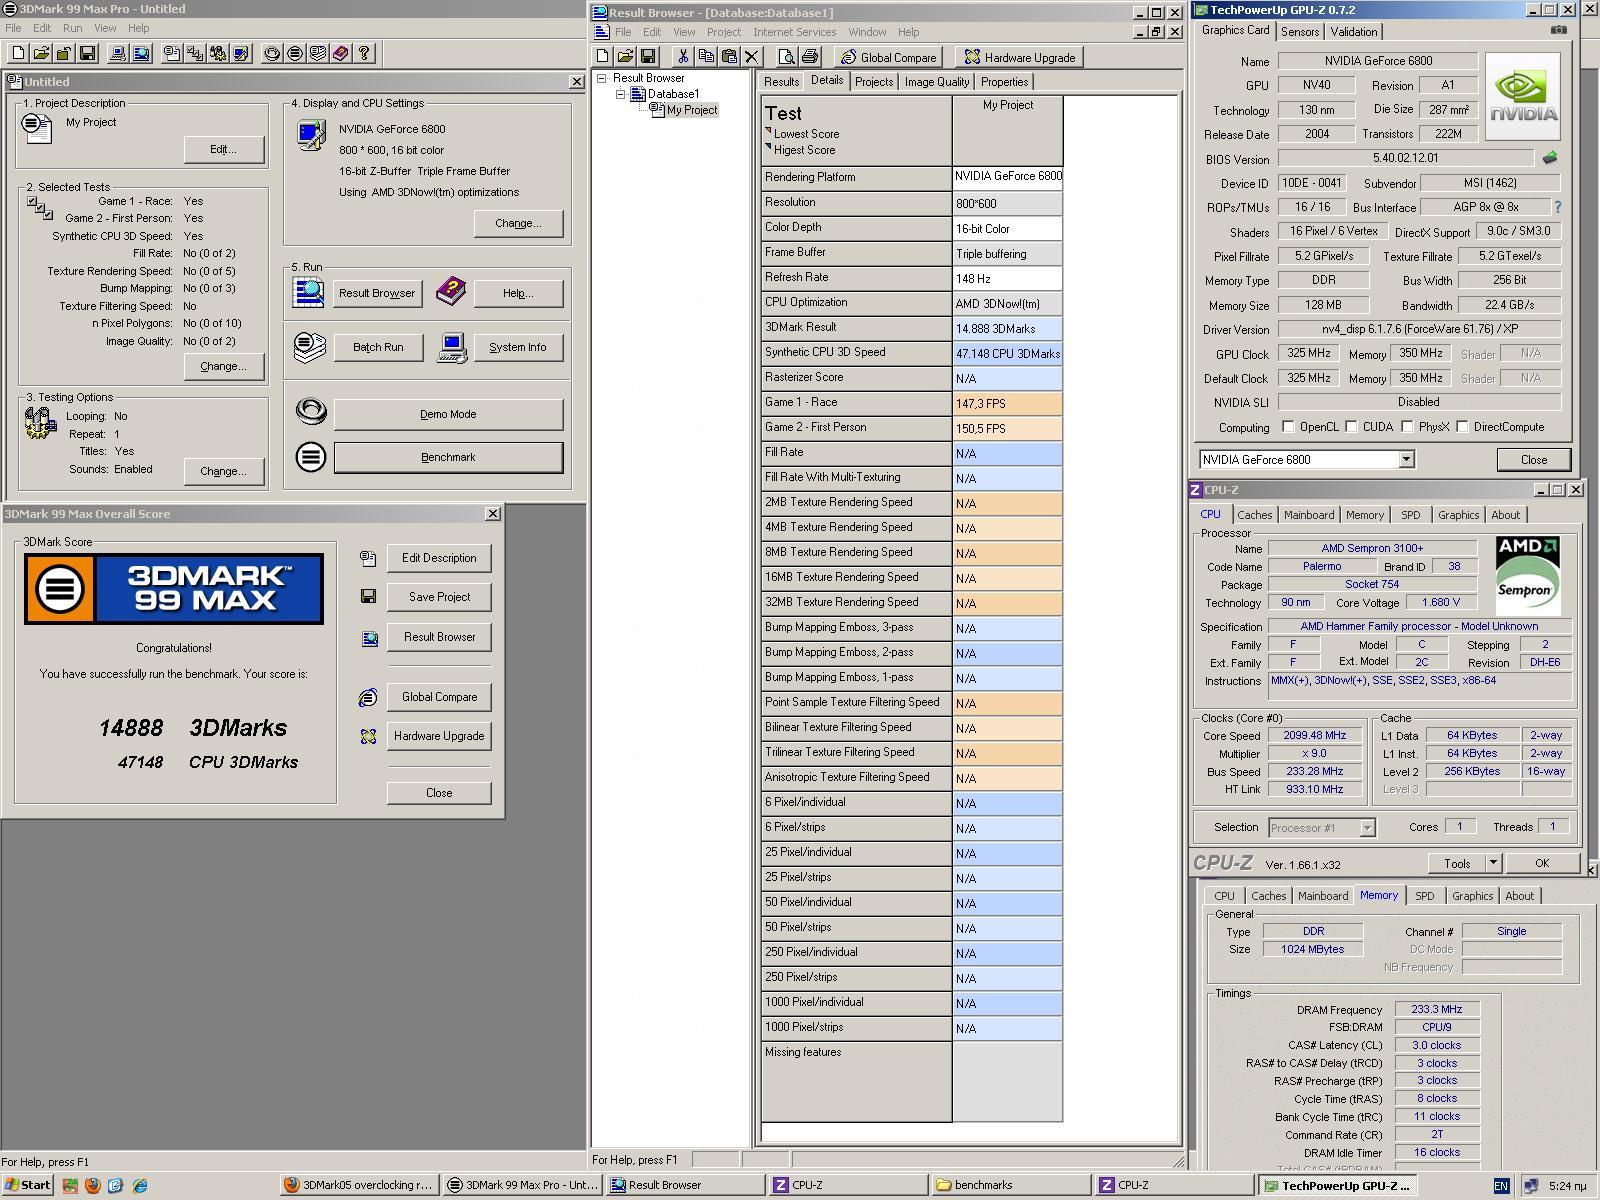Enable PhysX checkbox in GPU-Z
1600x1200 pixels.
coord(1407,426)
